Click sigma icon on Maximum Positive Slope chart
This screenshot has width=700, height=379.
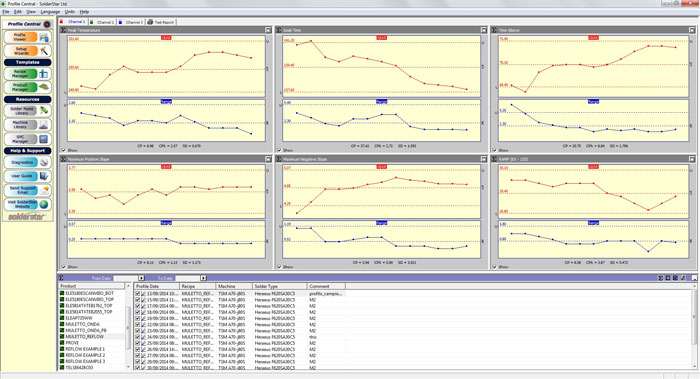[63, 159]
